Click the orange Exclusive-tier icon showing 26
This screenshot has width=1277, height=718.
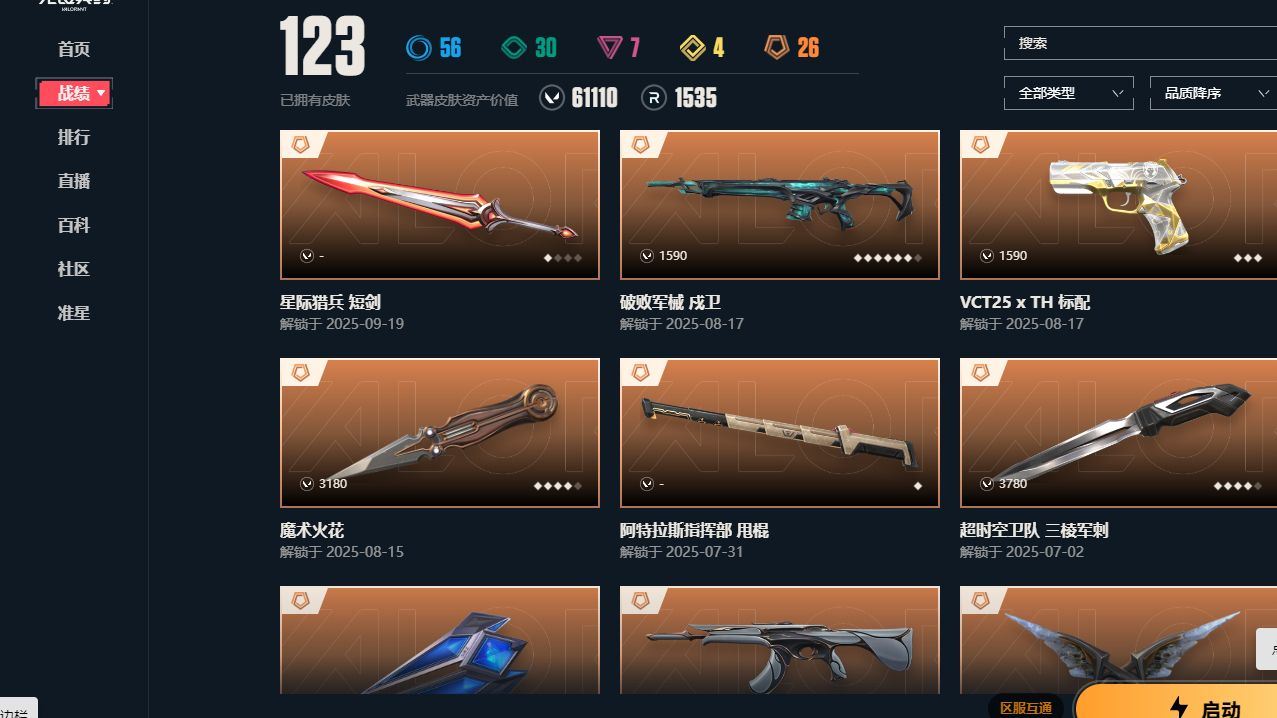coord(777,47)
